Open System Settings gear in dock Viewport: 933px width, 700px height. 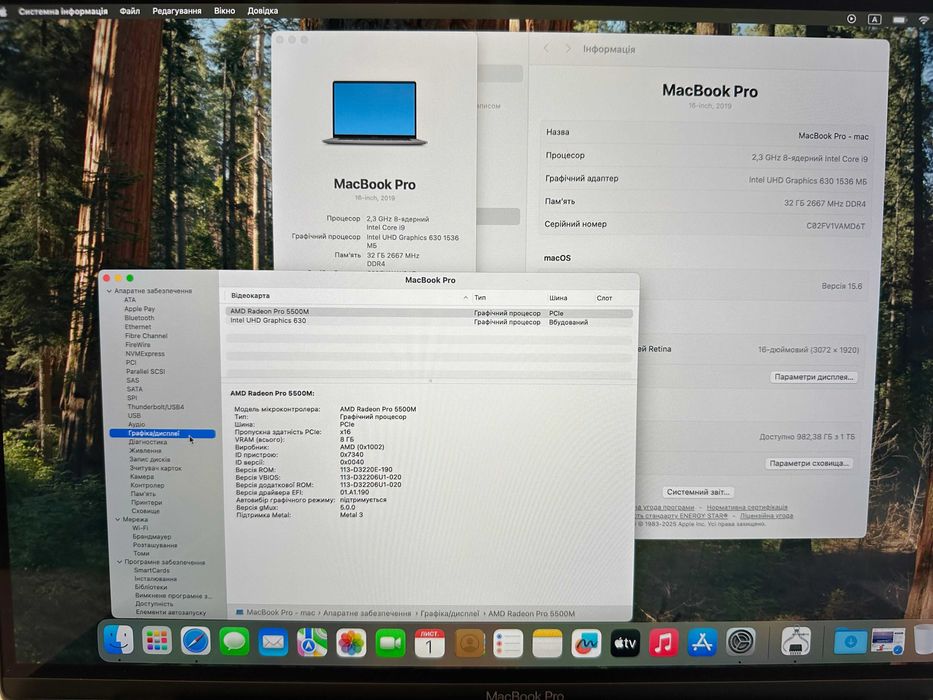741,642
